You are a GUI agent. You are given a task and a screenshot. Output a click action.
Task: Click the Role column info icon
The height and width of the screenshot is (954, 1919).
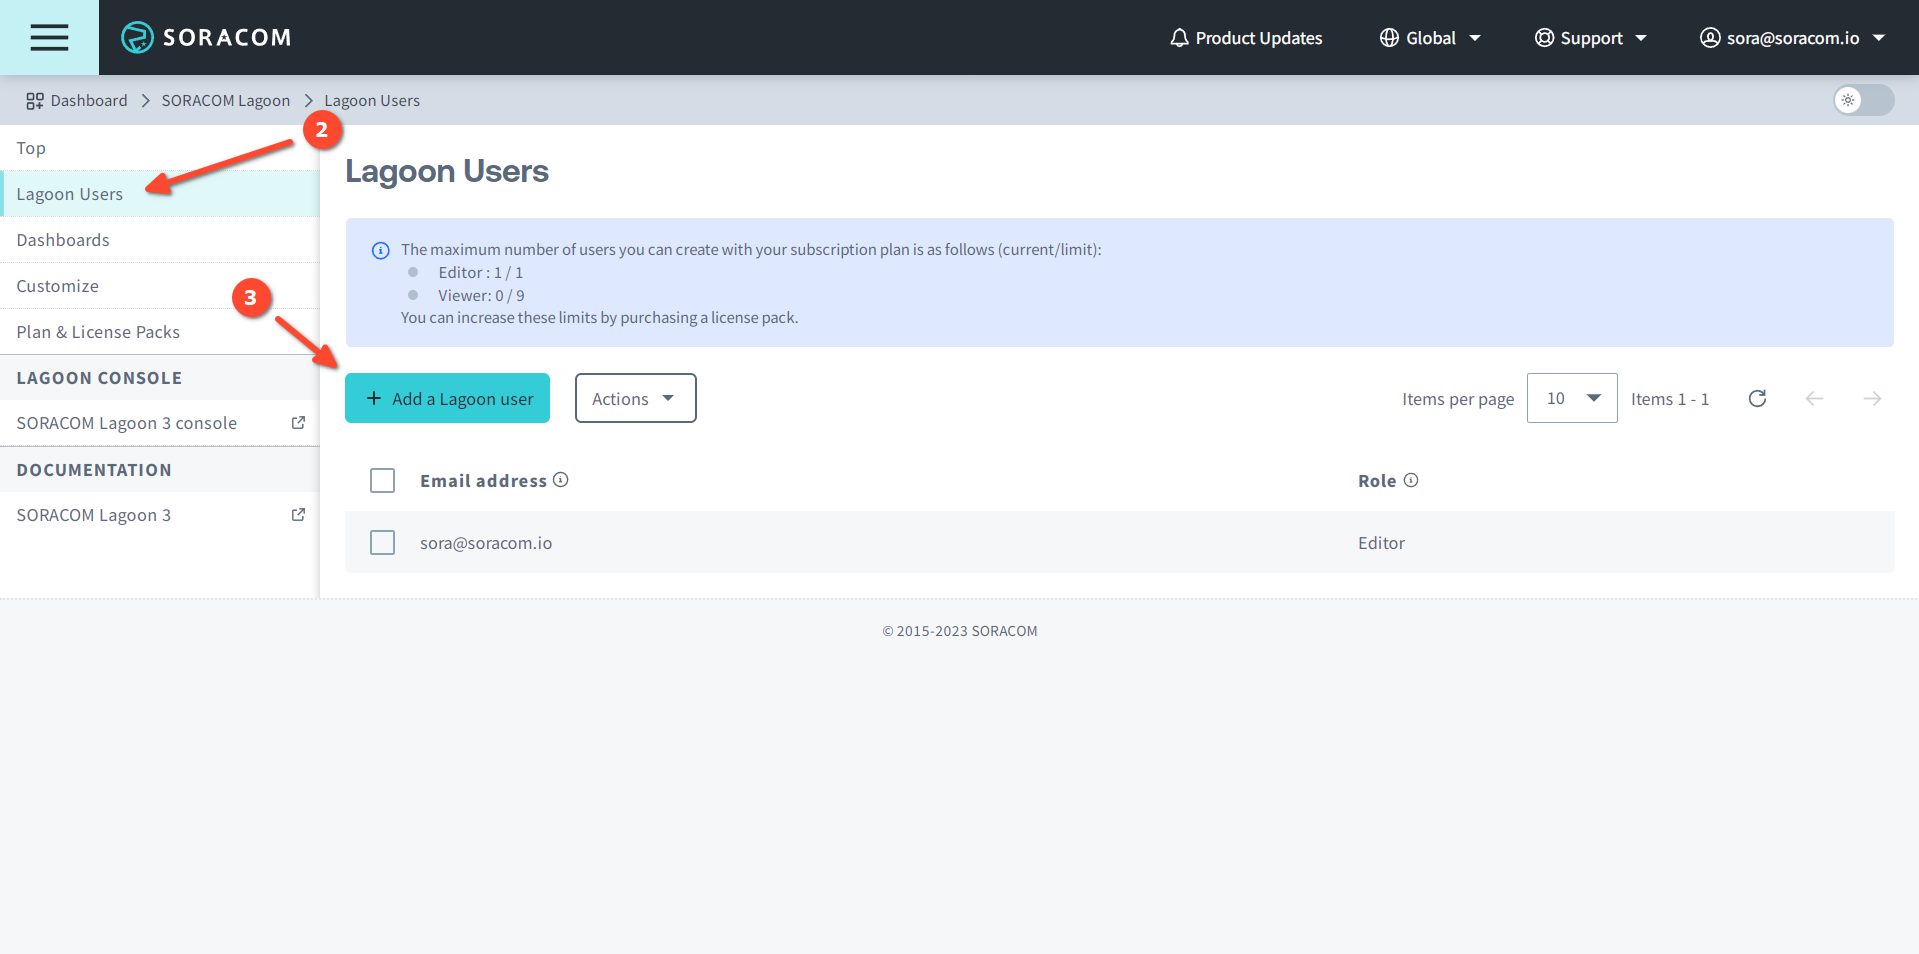click(x=1411, y=480)
